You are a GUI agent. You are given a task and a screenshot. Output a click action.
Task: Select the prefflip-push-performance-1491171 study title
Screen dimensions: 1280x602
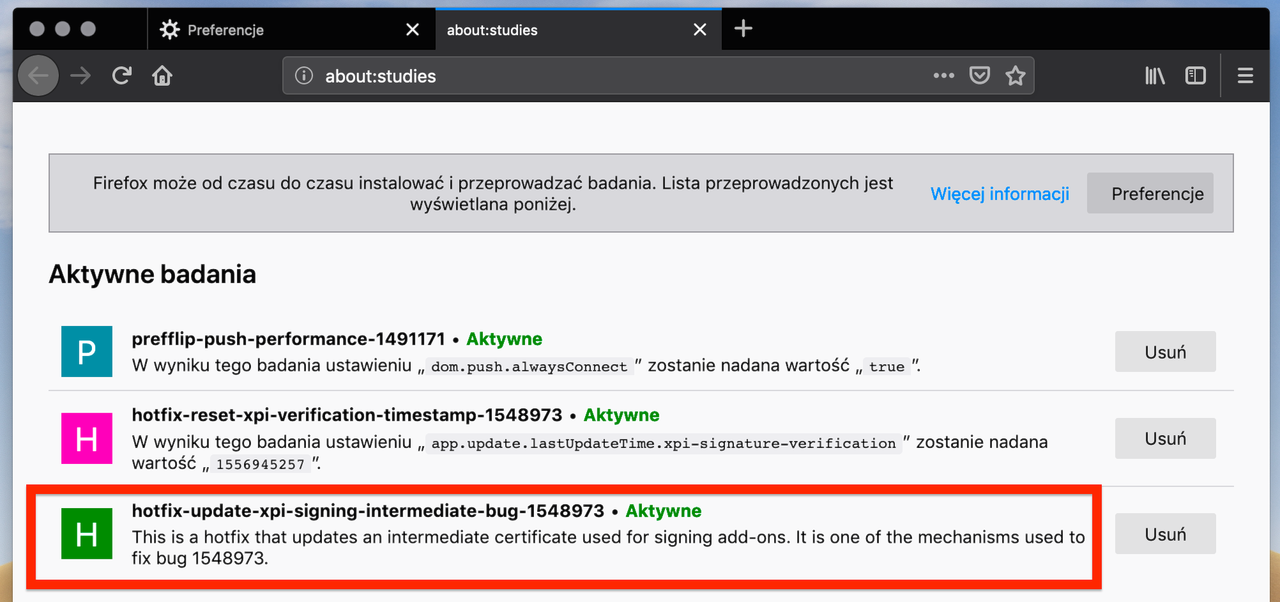[x=288, y=339]
